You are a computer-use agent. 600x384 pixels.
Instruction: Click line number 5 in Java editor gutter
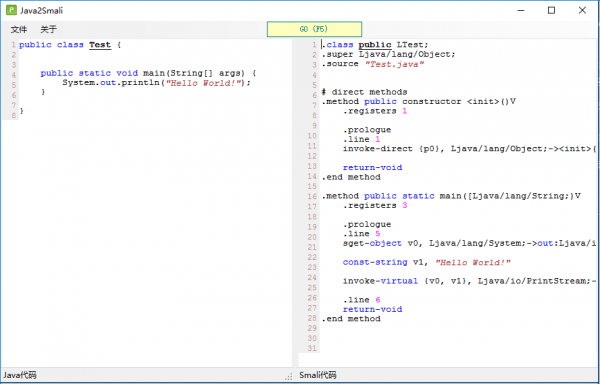14,85
